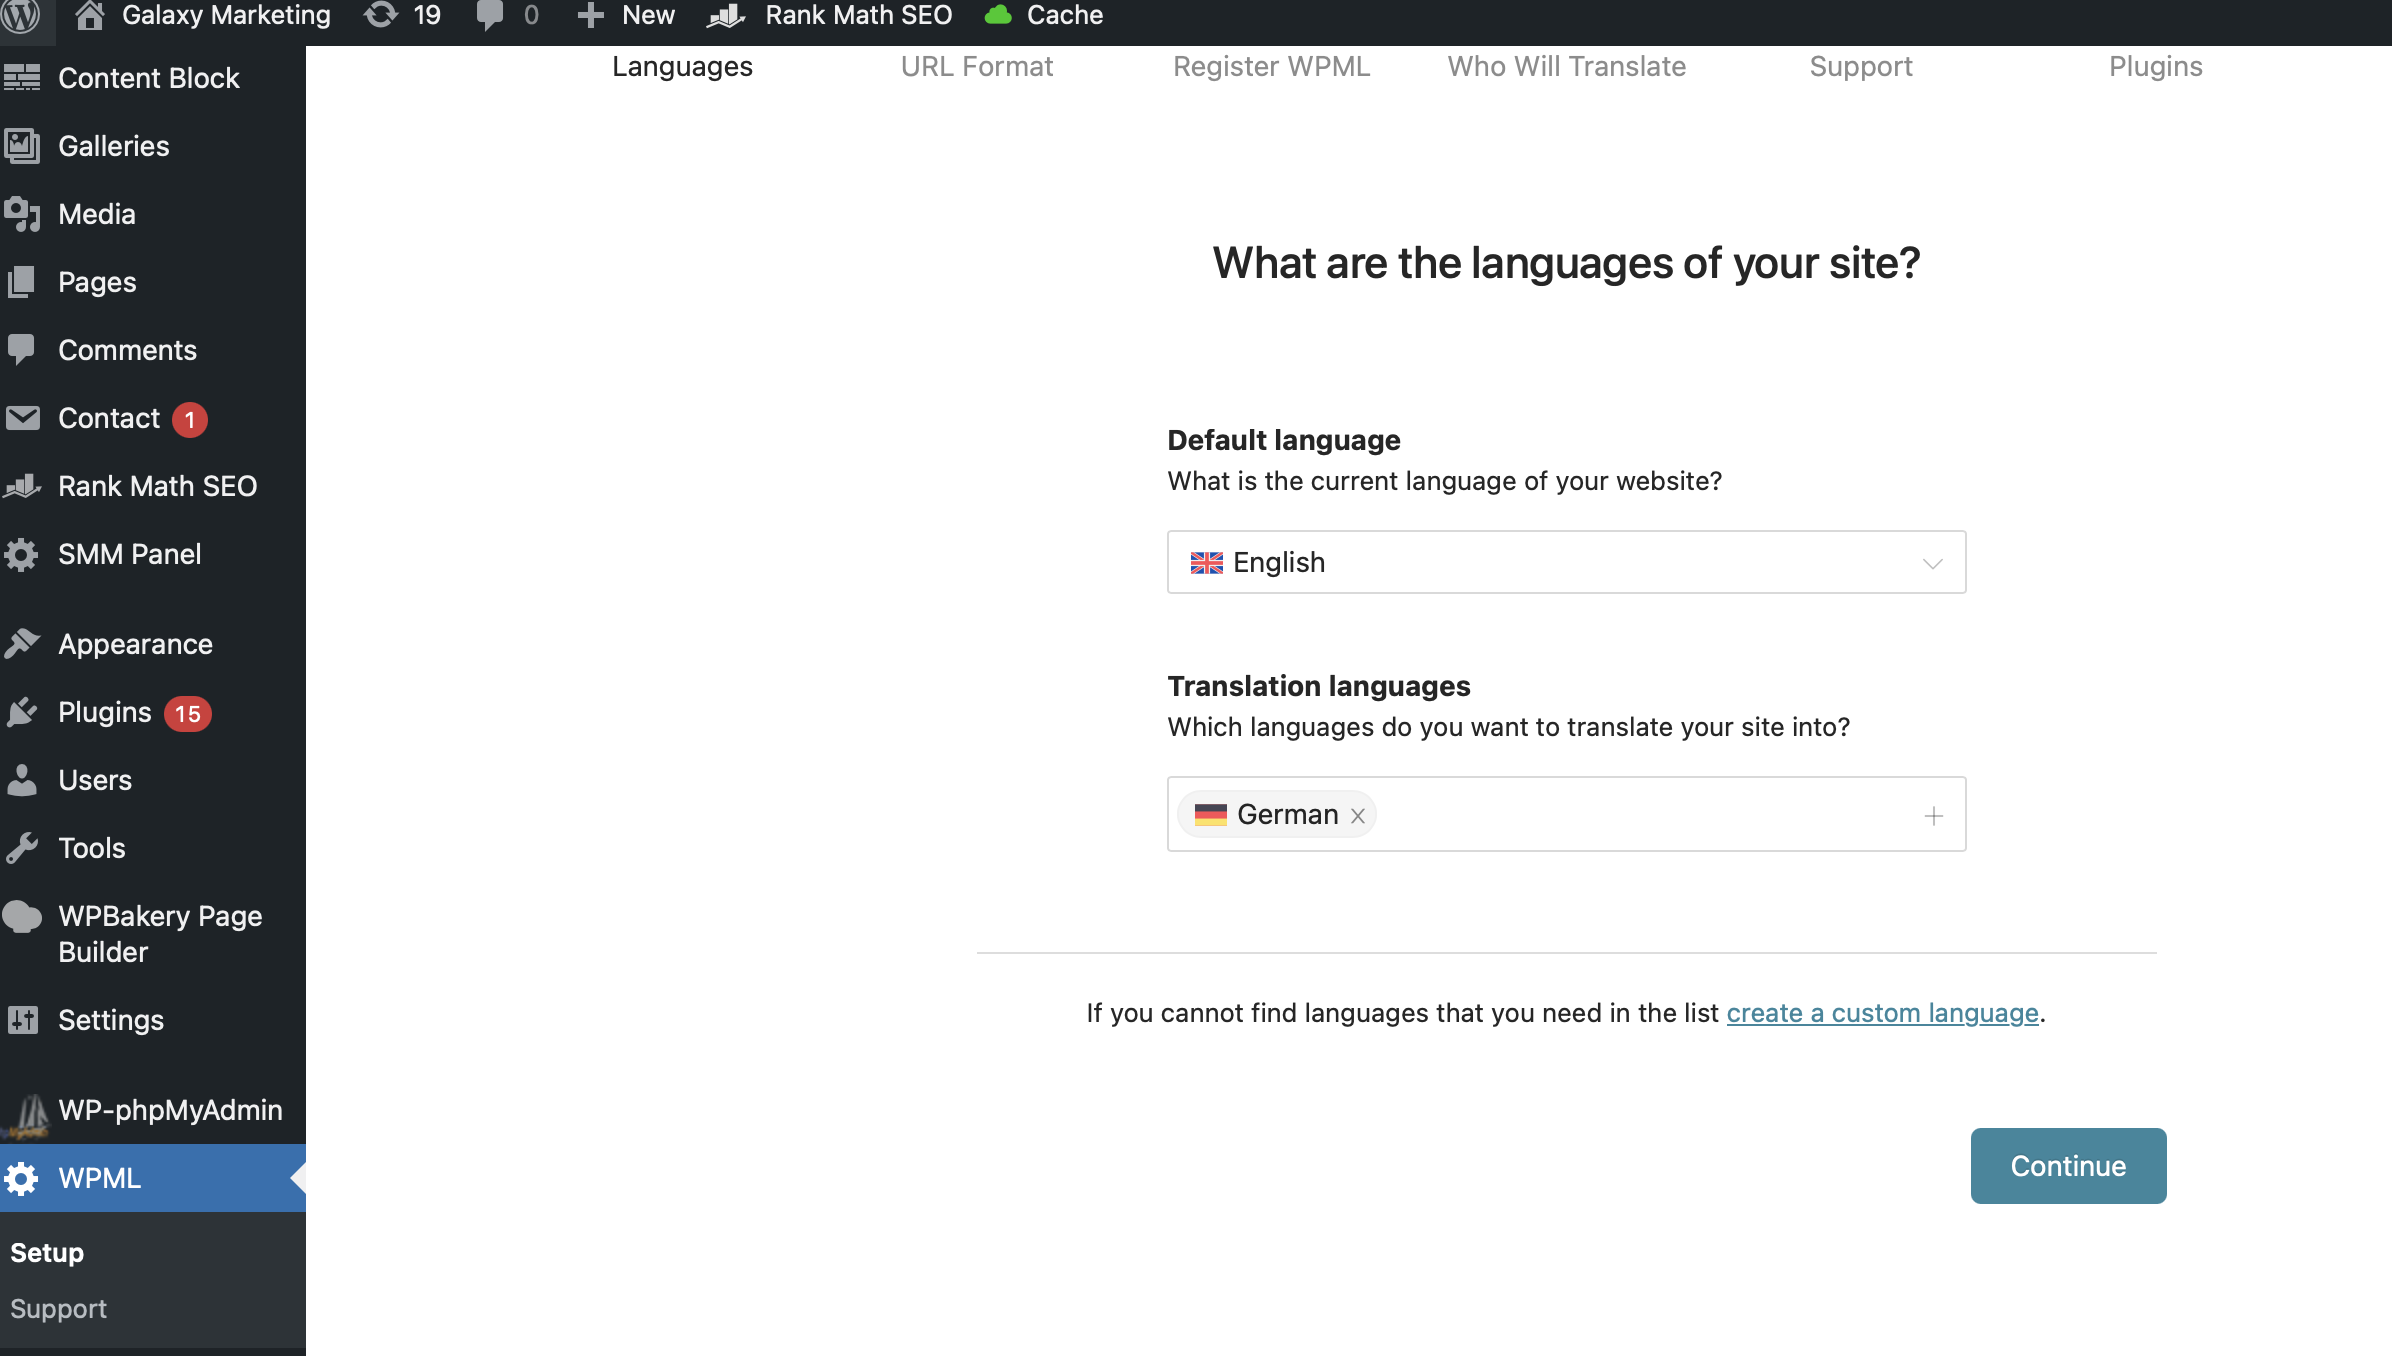2392x1356 pixels.
Task: Click the WPBakery Page Builder cloud icon
Action: (x=22, y=916)
